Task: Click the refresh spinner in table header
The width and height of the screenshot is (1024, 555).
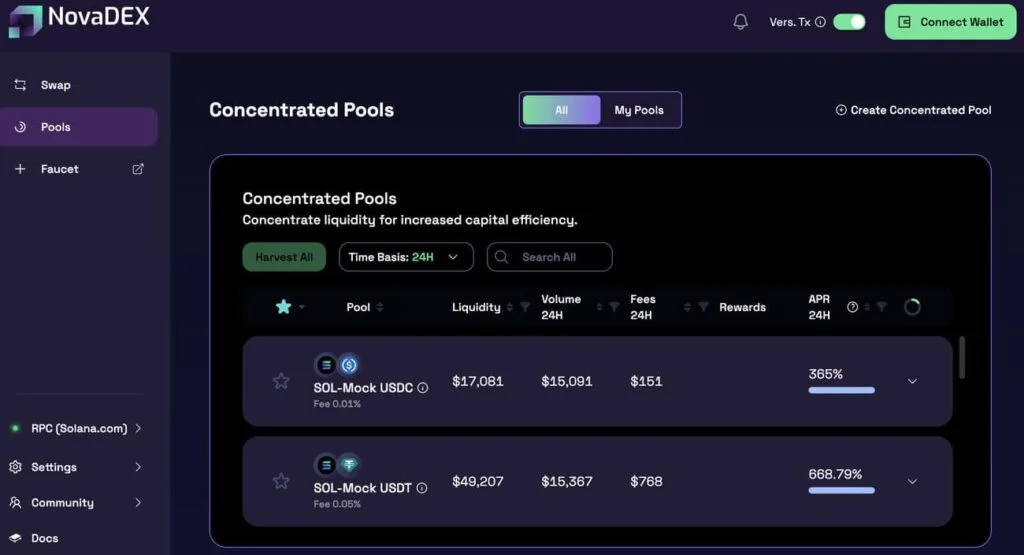Action: coord(912,307)
